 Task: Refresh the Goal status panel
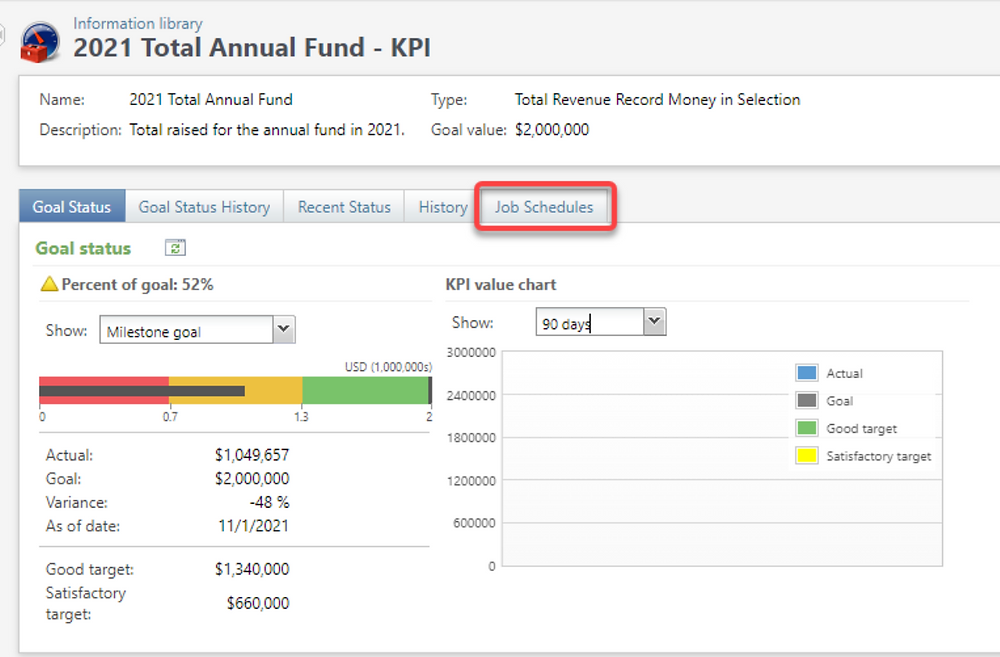point(175,247)
